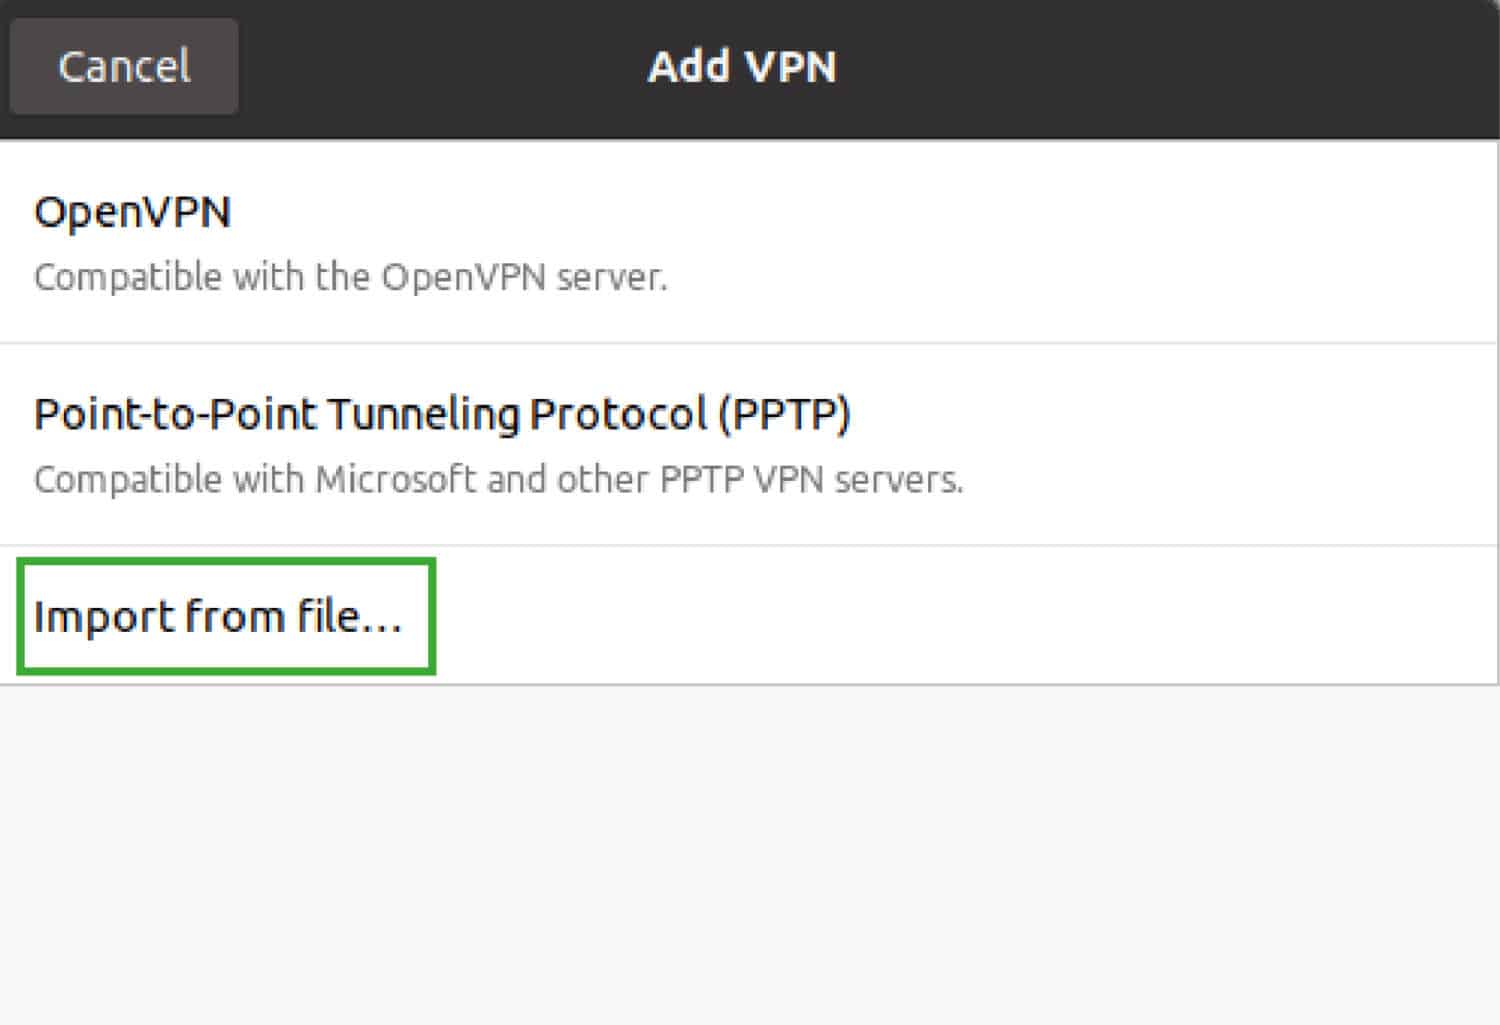Click the Microsoft PPTP servers description text
Viewport: 1500px width, 1025px height.
(499, 479)
